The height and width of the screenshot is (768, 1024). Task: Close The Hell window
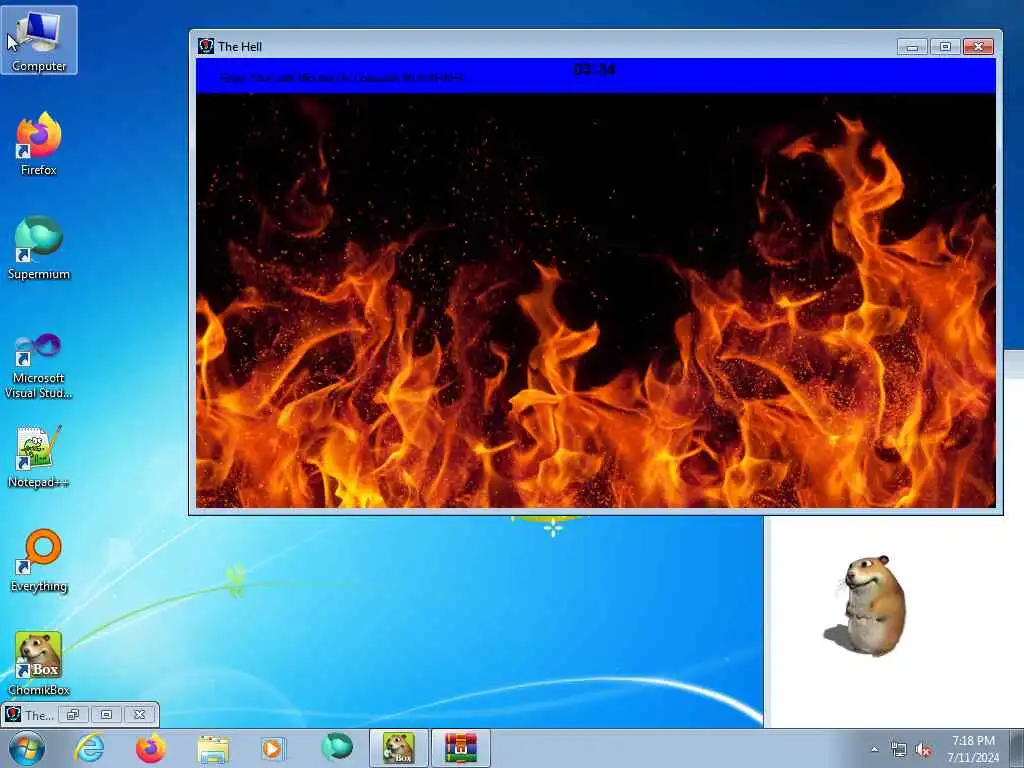click(x=978, y=46)
